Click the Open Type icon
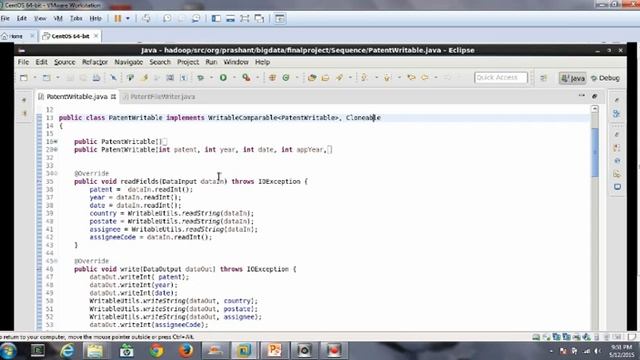Viewport: 640px width, 360px height. (312, 78)
